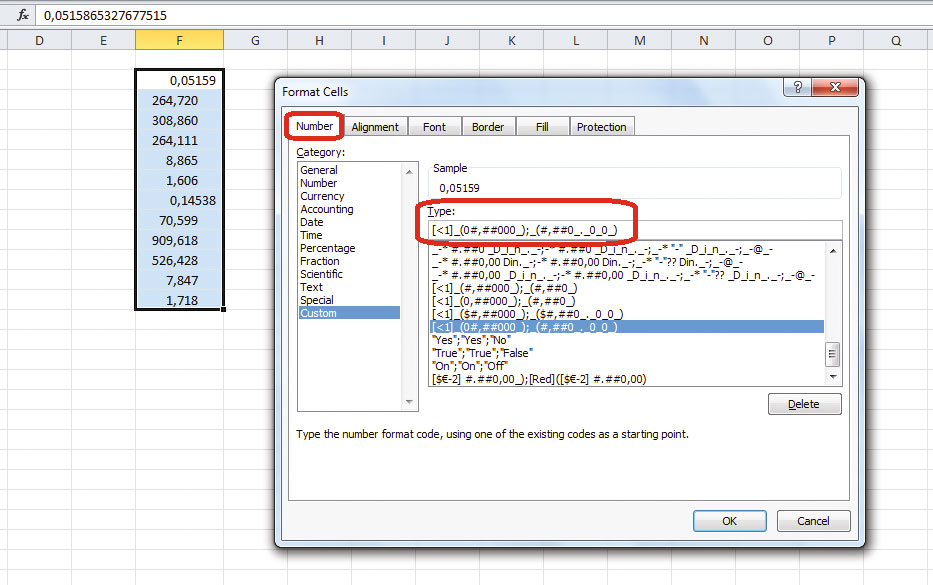This screenshot has height=585, width=933.
Task: Open the Font tab
Action: click(434, 126)
